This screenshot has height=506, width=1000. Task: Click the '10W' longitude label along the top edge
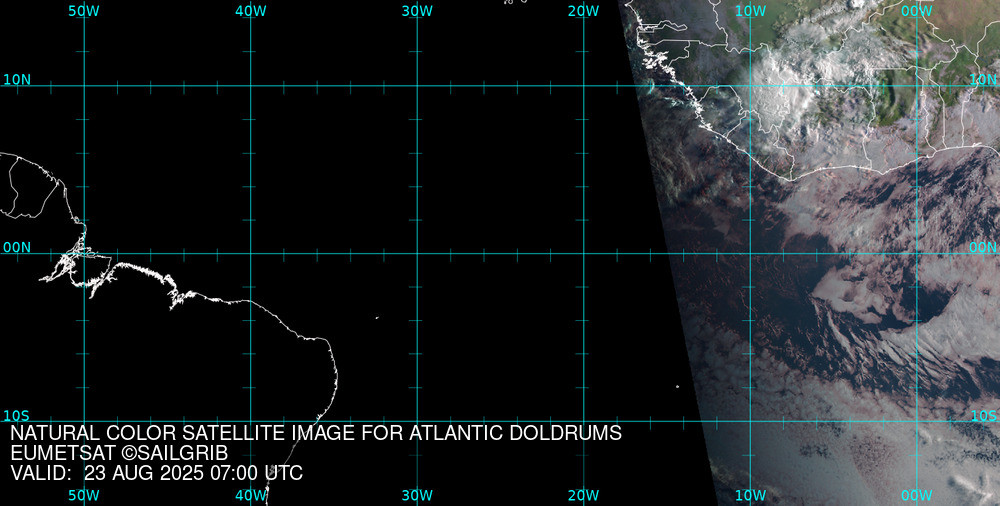(x=751, y=11)
